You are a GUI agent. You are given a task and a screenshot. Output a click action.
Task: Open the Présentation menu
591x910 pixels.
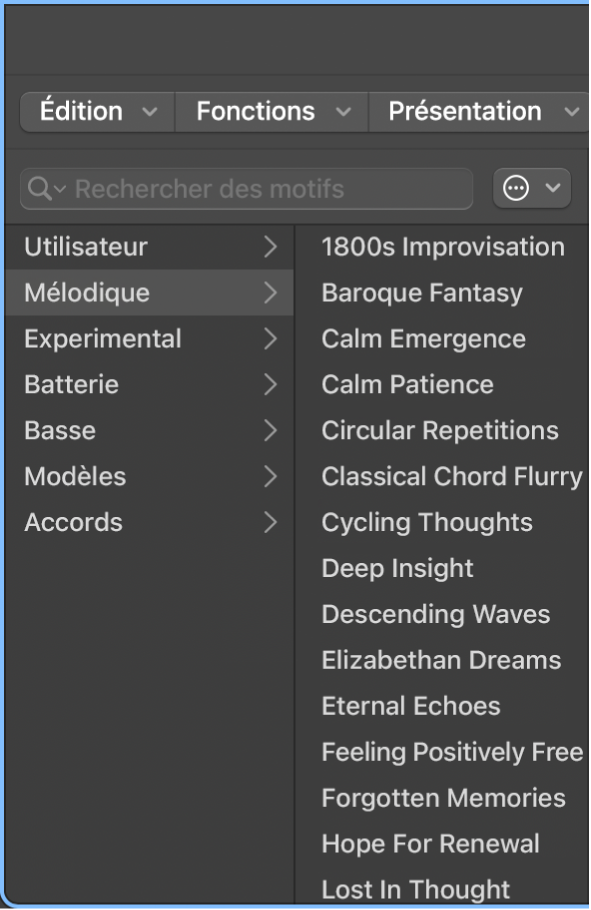pos(478,111)
